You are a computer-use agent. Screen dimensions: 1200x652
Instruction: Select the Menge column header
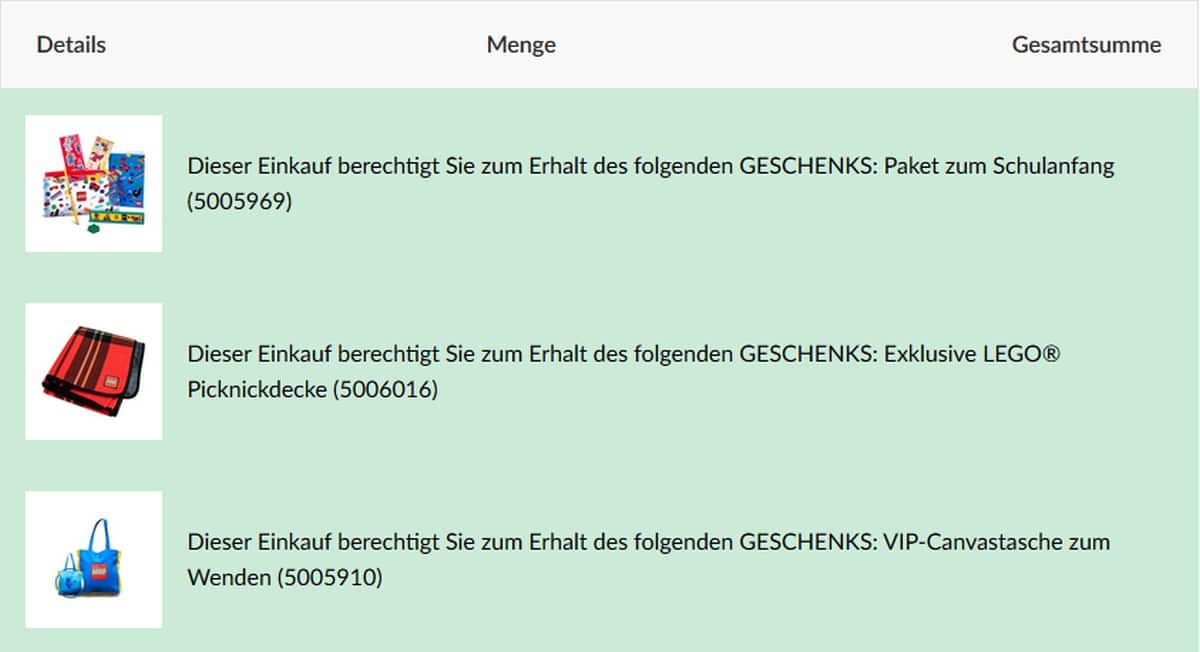click(x=521, y=45)
